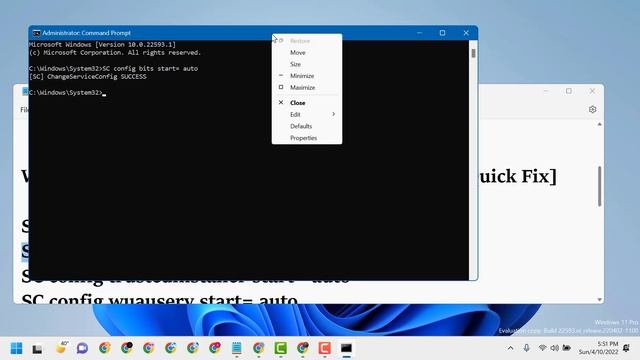Show hidden system tray icons chevron
This screenshot has height=360, width=640.
tap(510, 348)
